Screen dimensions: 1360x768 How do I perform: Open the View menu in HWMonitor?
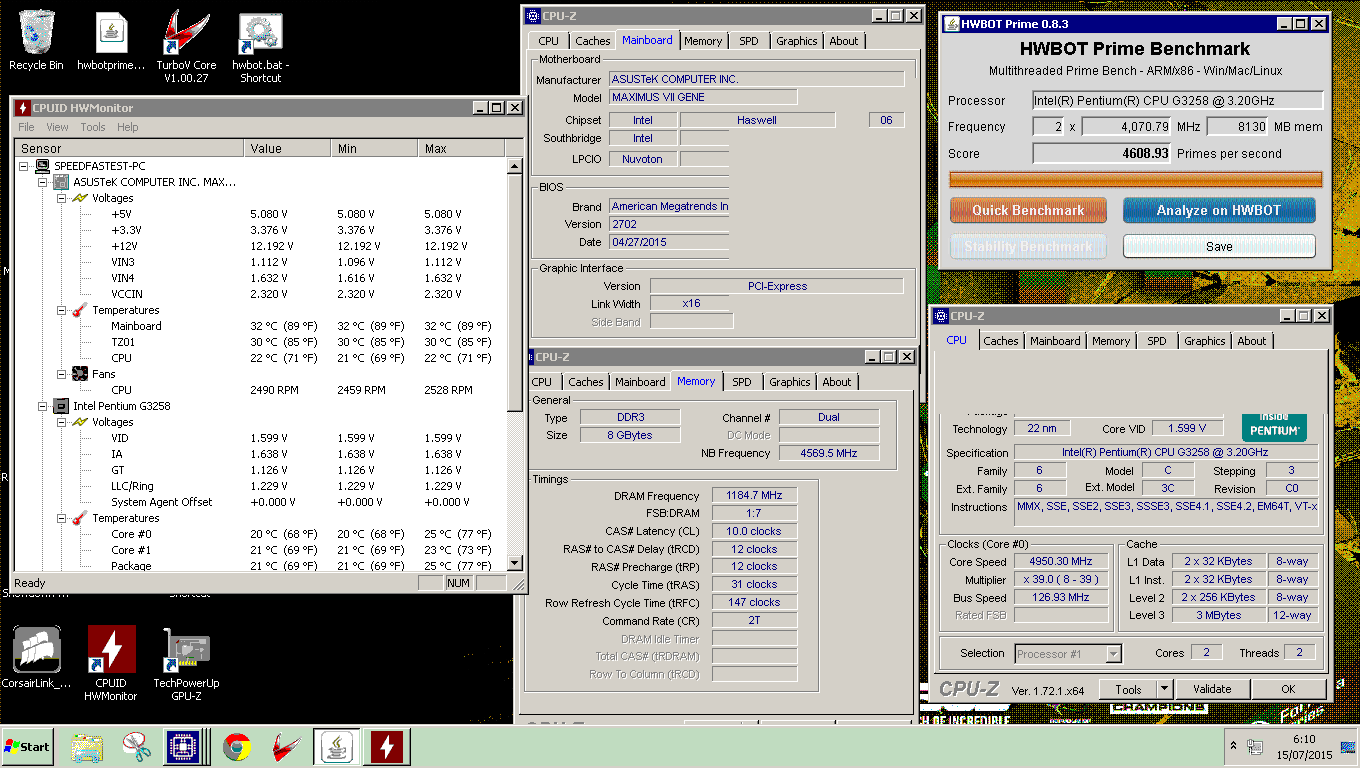57,127
